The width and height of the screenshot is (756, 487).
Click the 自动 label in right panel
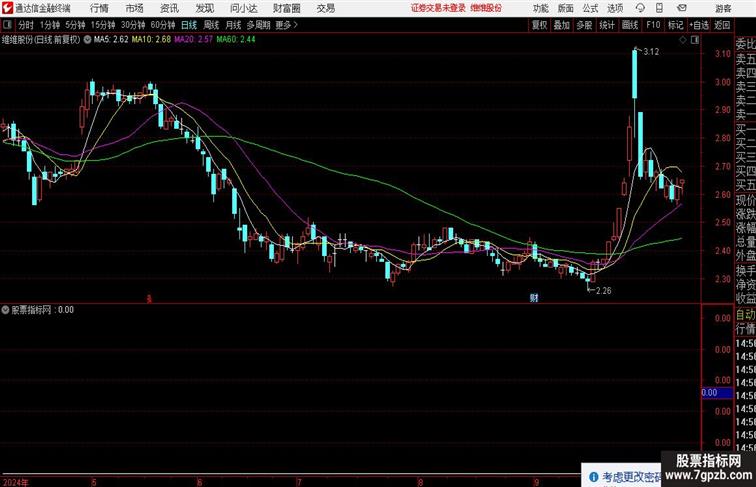point(745,315)
